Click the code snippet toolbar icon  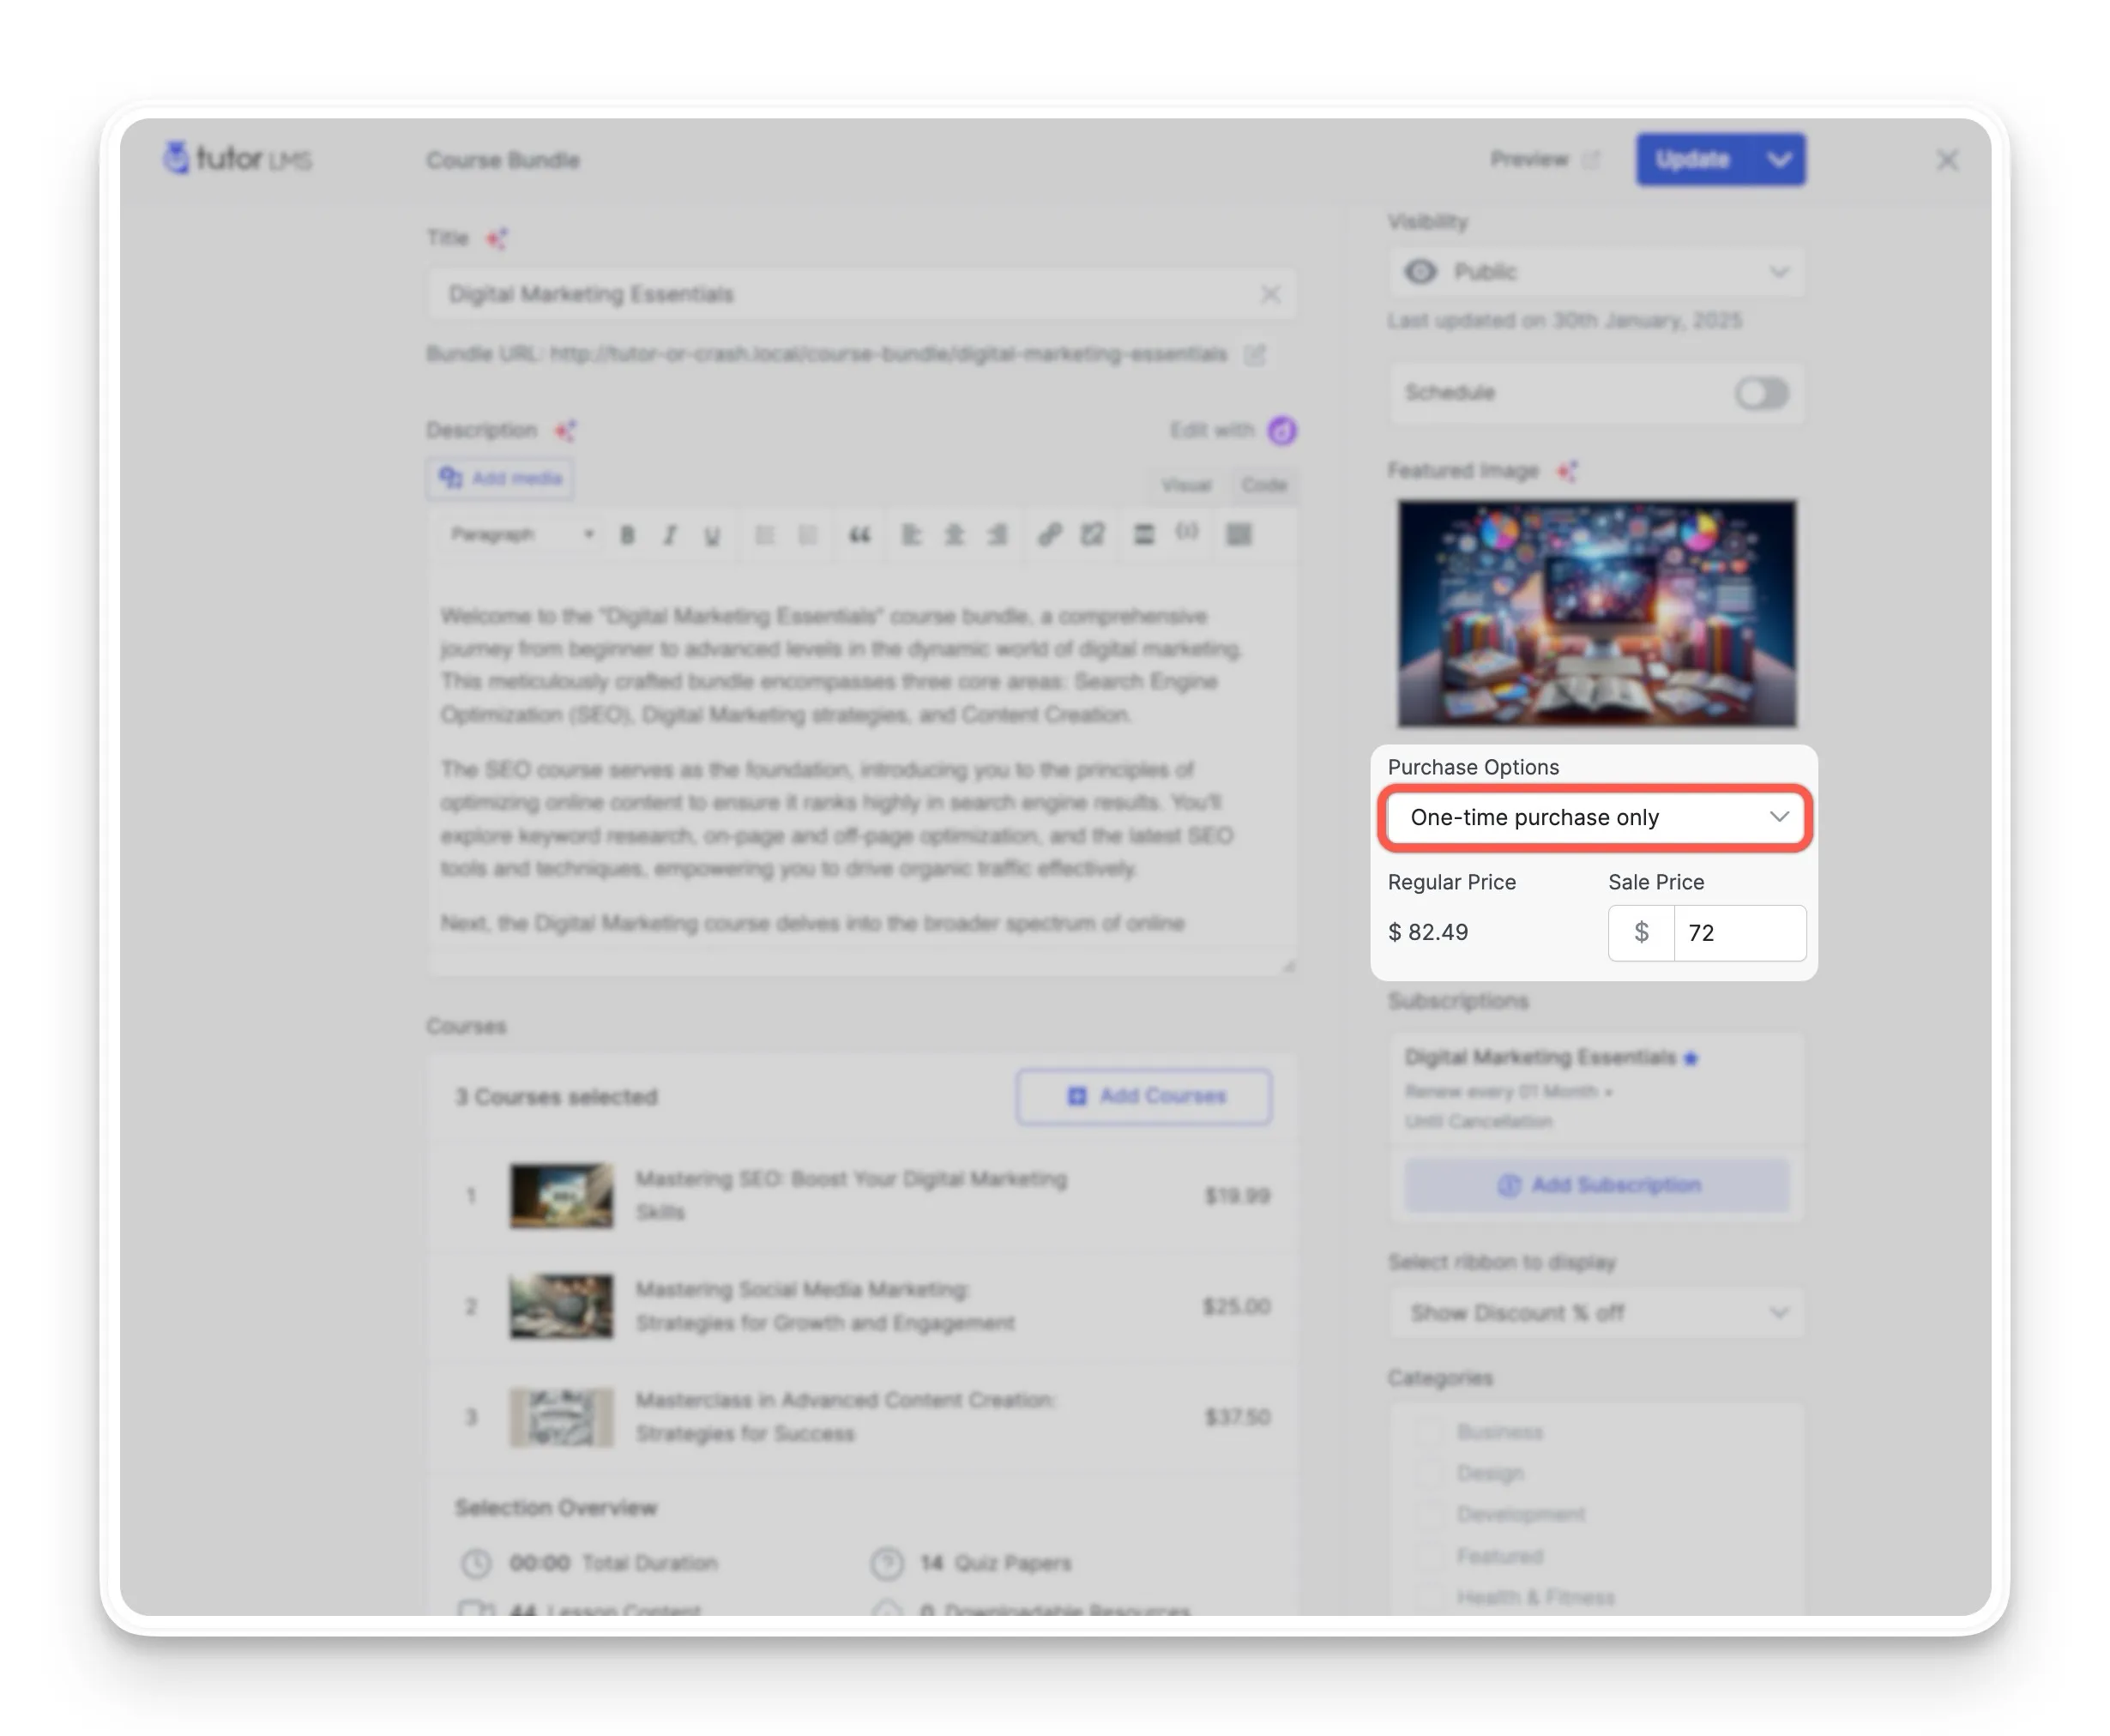[1187, 531]
